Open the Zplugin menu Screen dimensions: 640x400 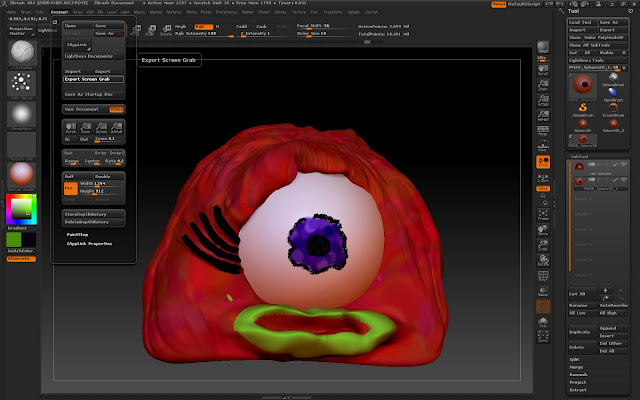click(x=353, y=12)
